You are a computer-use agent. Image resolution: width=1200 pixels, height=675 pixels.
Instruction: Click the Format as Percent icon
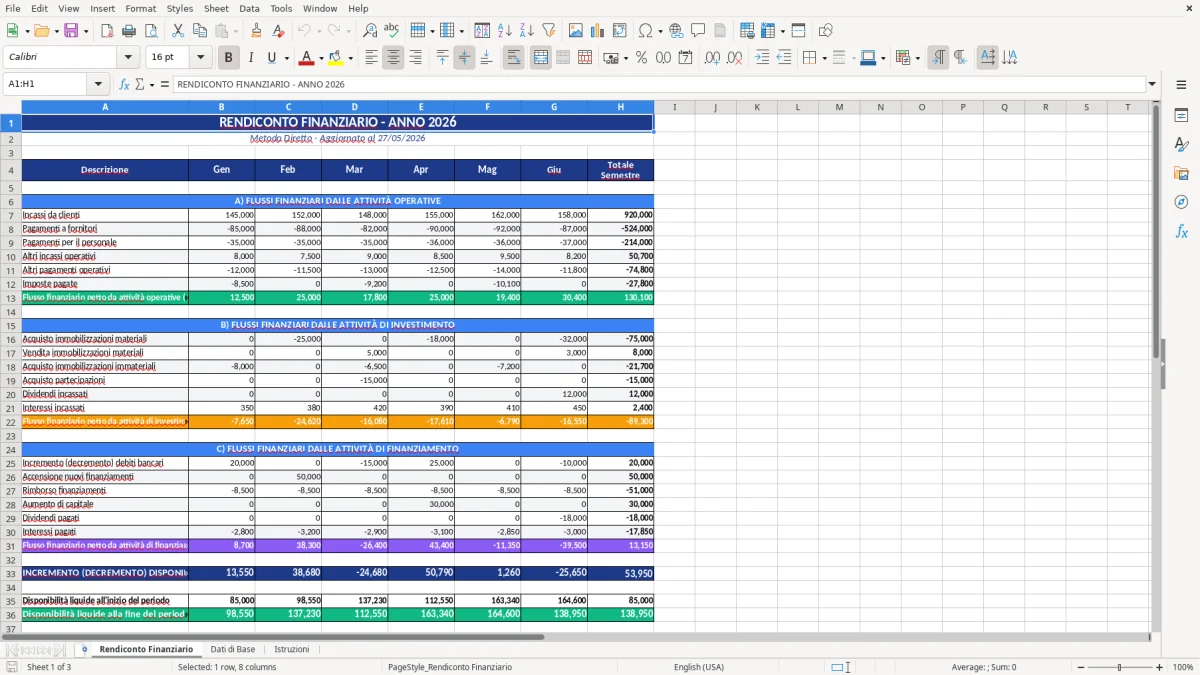click(641, 58)
